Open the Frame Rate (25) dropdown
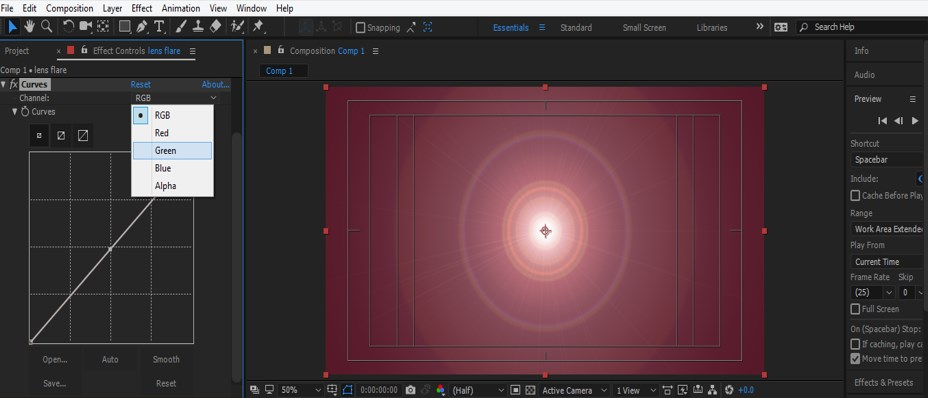The width and height of the screenshot is (928, 398). point(872,293)
